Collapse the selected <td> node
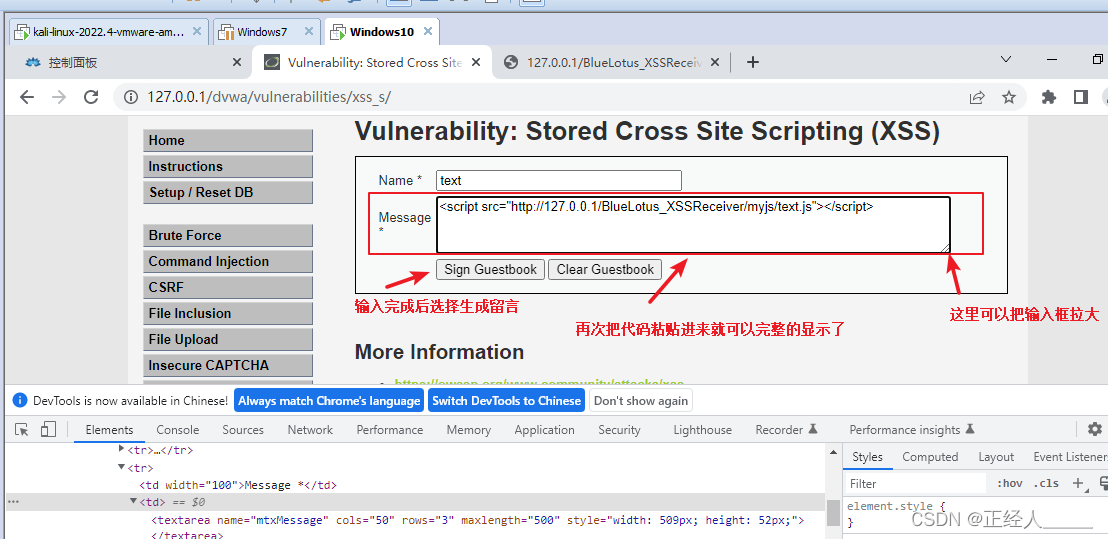This screenshot has width=1108, height=539. 133,502
